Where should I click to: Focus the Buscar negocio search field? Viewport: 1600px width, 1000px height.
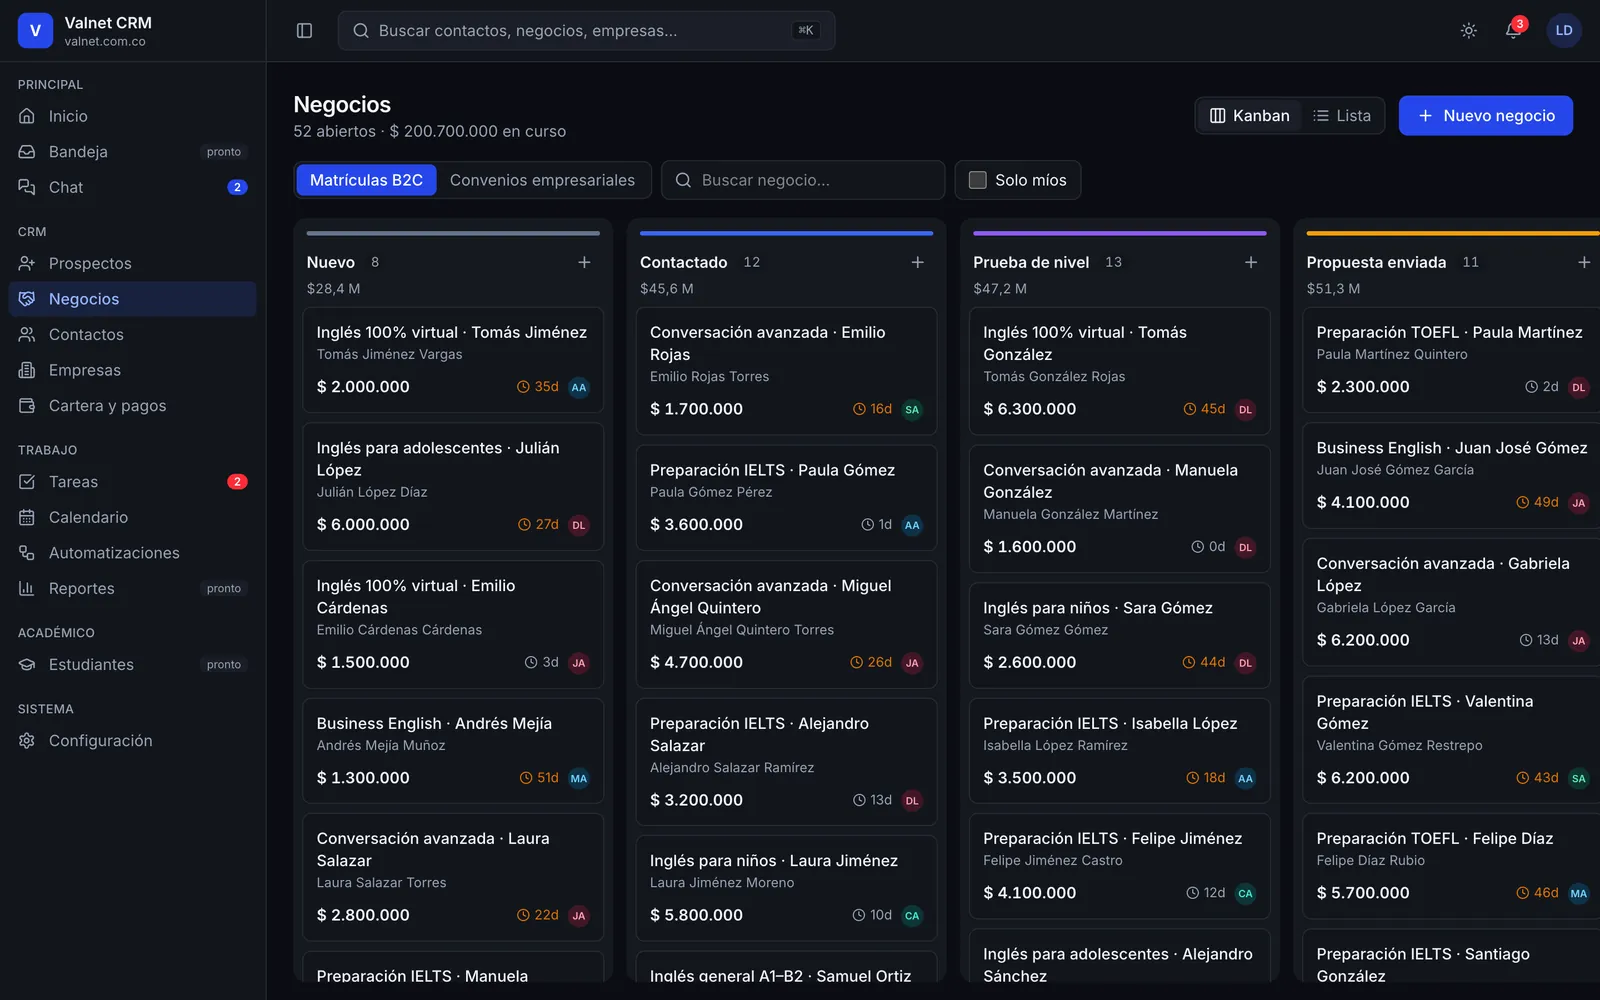pyautogui.click(x=803, y=180)
